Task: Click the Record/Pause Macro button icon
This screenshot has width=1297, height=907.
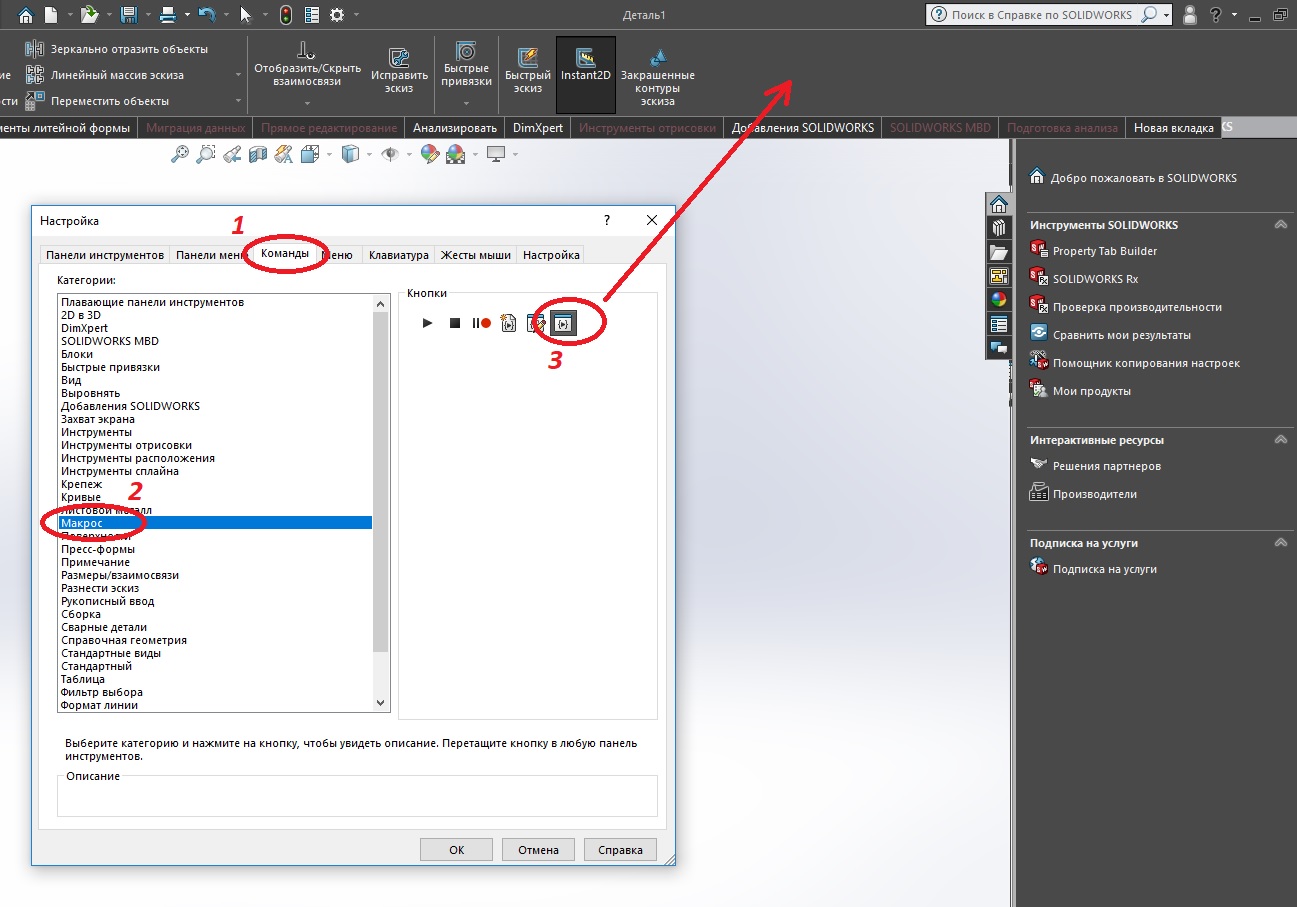Action: [x=482, y=323]
